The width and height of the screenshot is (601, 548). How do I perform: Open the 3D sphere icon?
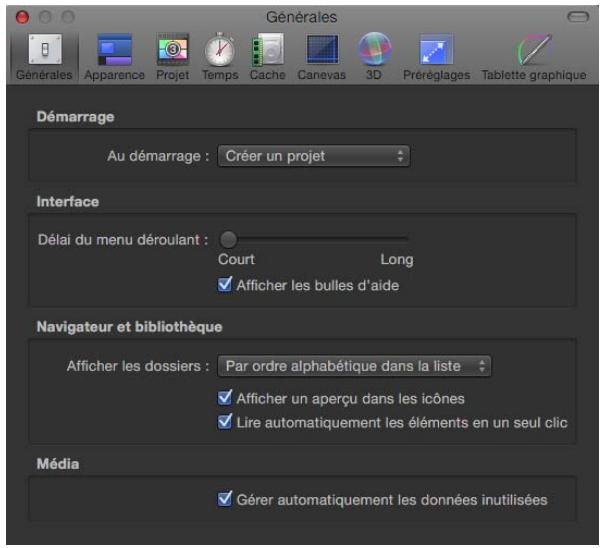point(374,49)
